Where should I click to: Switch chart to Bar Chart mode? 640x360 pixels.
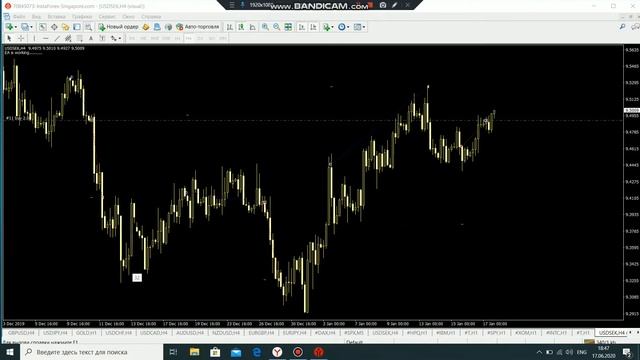[x=230, y=27]
